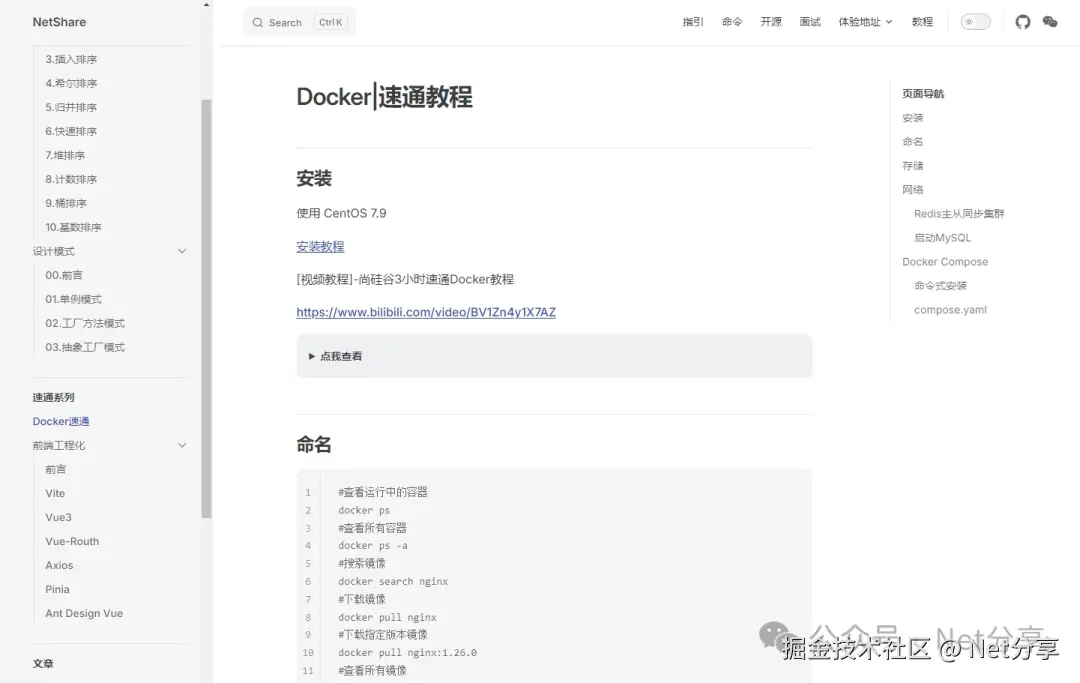
Task: Open the Vite sidebar item
Action: coord(55,494)
